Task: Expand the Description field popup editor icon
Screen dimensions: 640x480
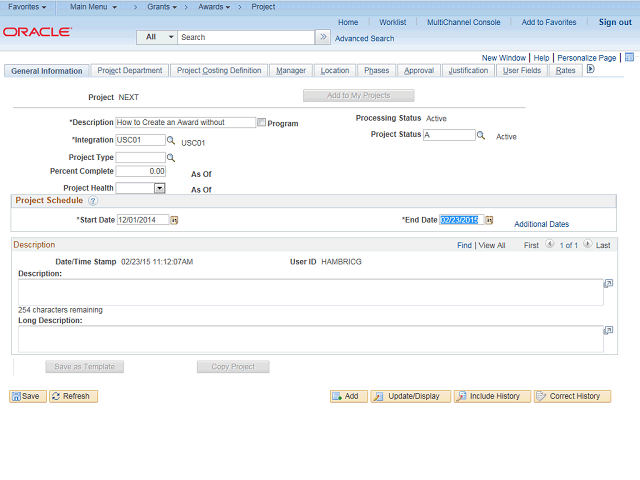Action: pos(608,283)
